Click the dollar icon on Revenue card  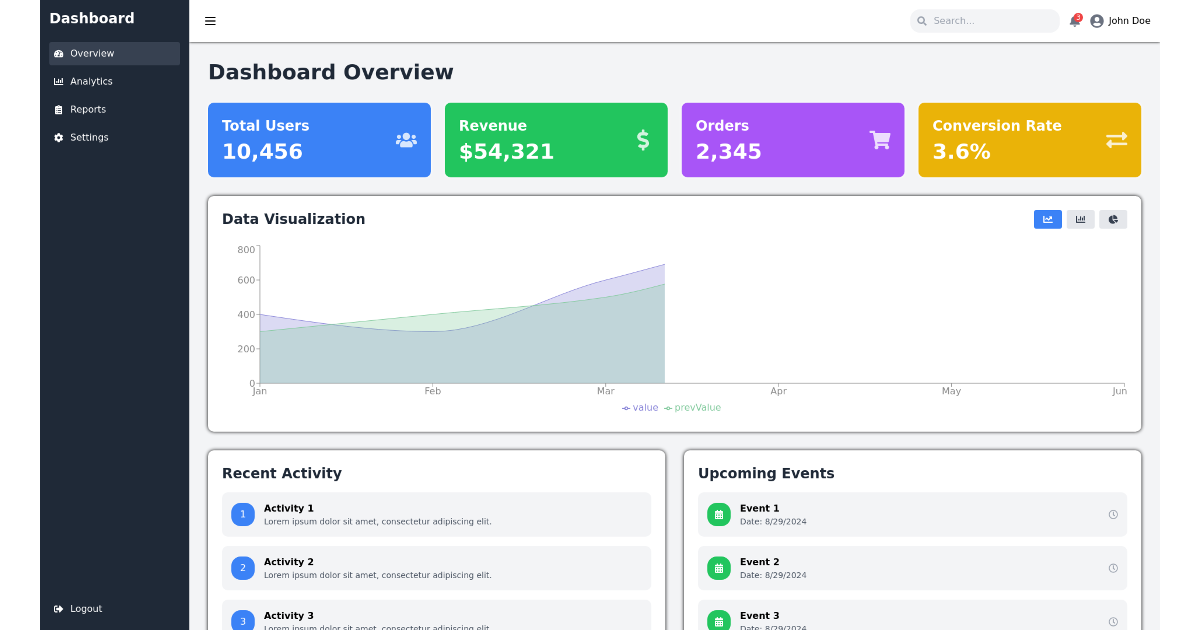click(x=643, y=140)
